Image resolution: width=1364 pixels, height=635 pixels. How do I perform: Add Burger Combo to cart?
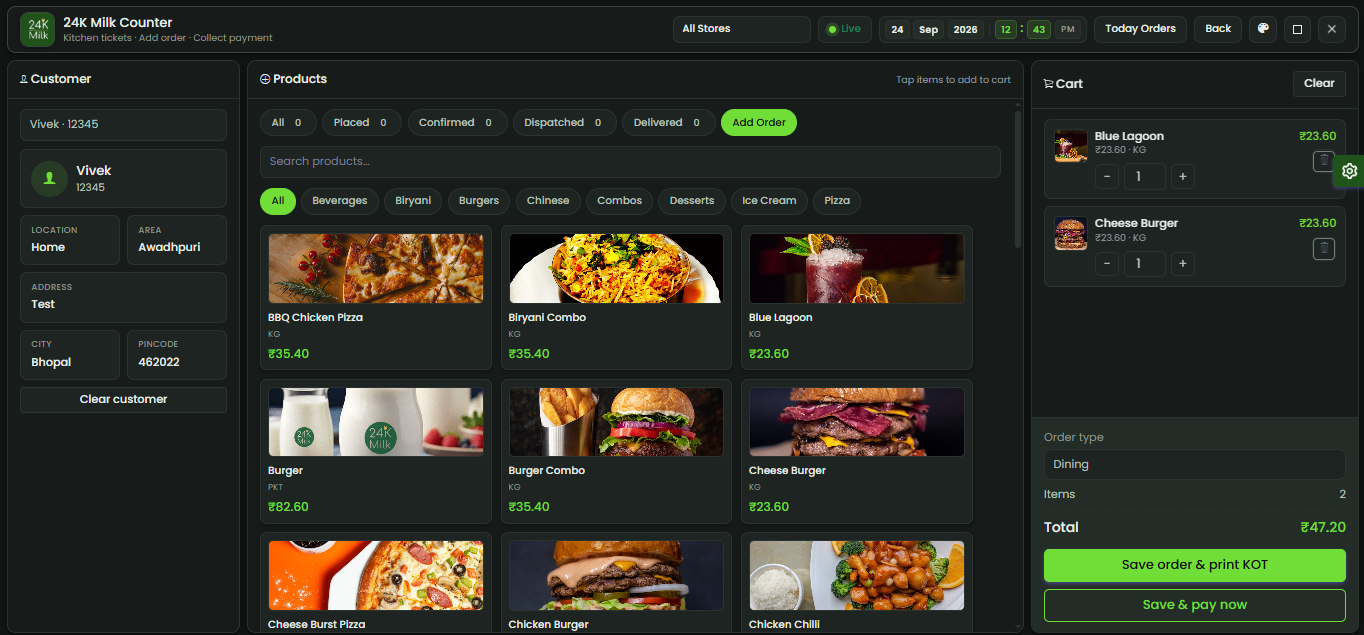tap(616, 451)
